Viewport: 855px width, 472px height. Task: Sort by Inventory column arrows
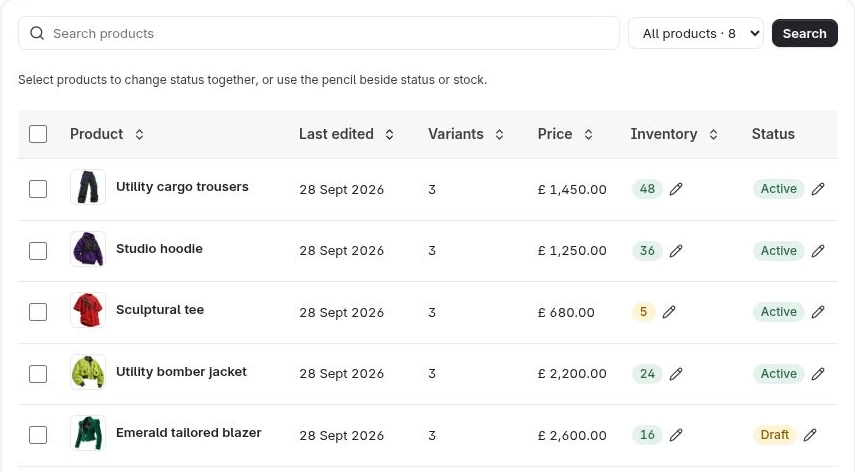coord(713,135)
